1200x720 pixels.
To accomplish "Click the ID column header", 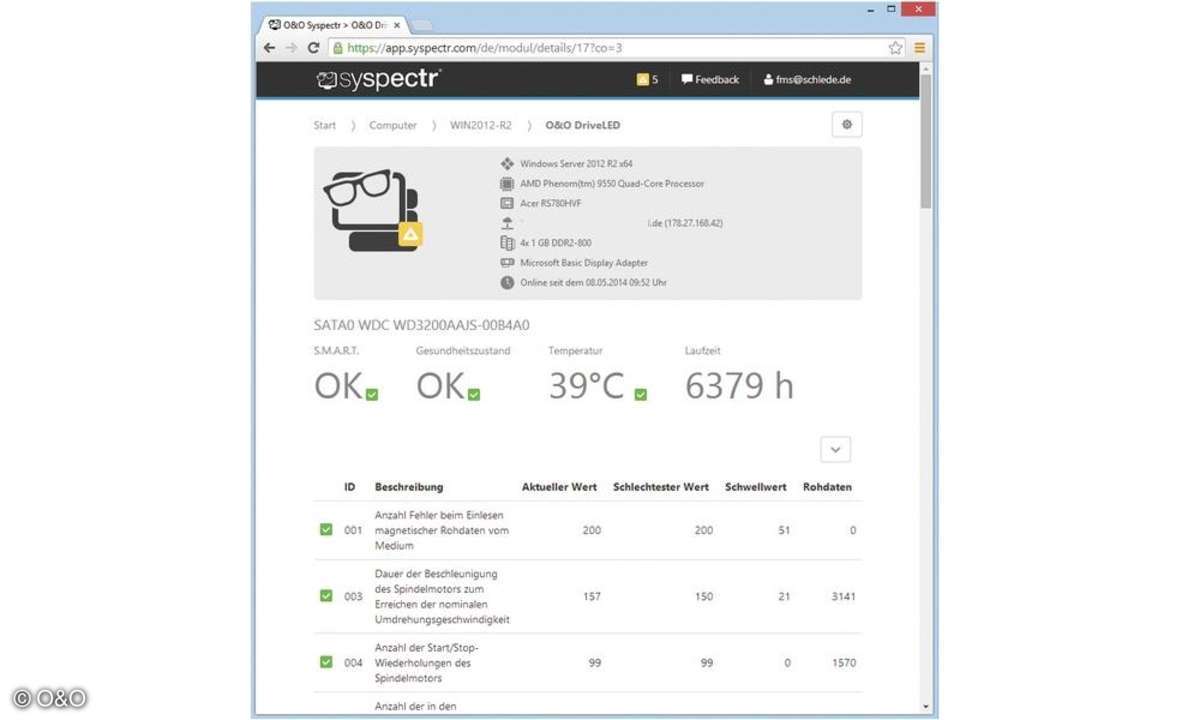I will pyautogui.click(x=350, y=487).
